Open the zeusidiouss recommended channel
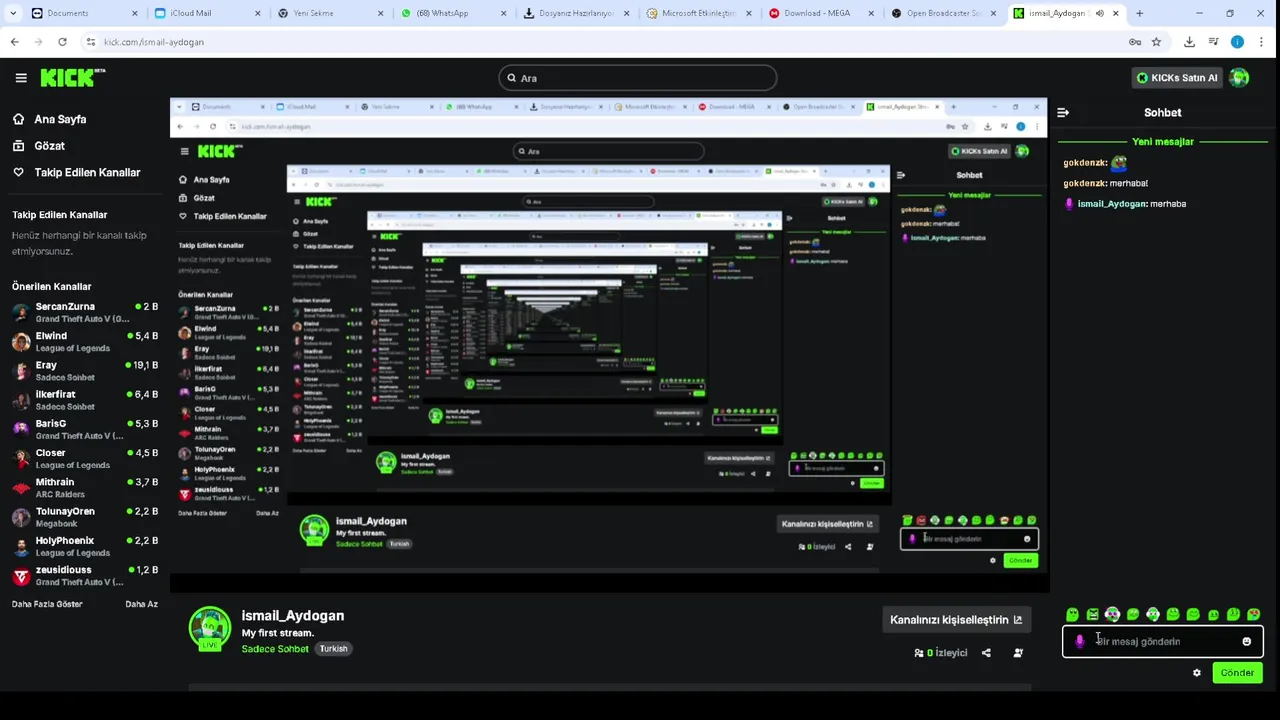Viewport: 1280px width, 720px height. (x=85, y=576)
